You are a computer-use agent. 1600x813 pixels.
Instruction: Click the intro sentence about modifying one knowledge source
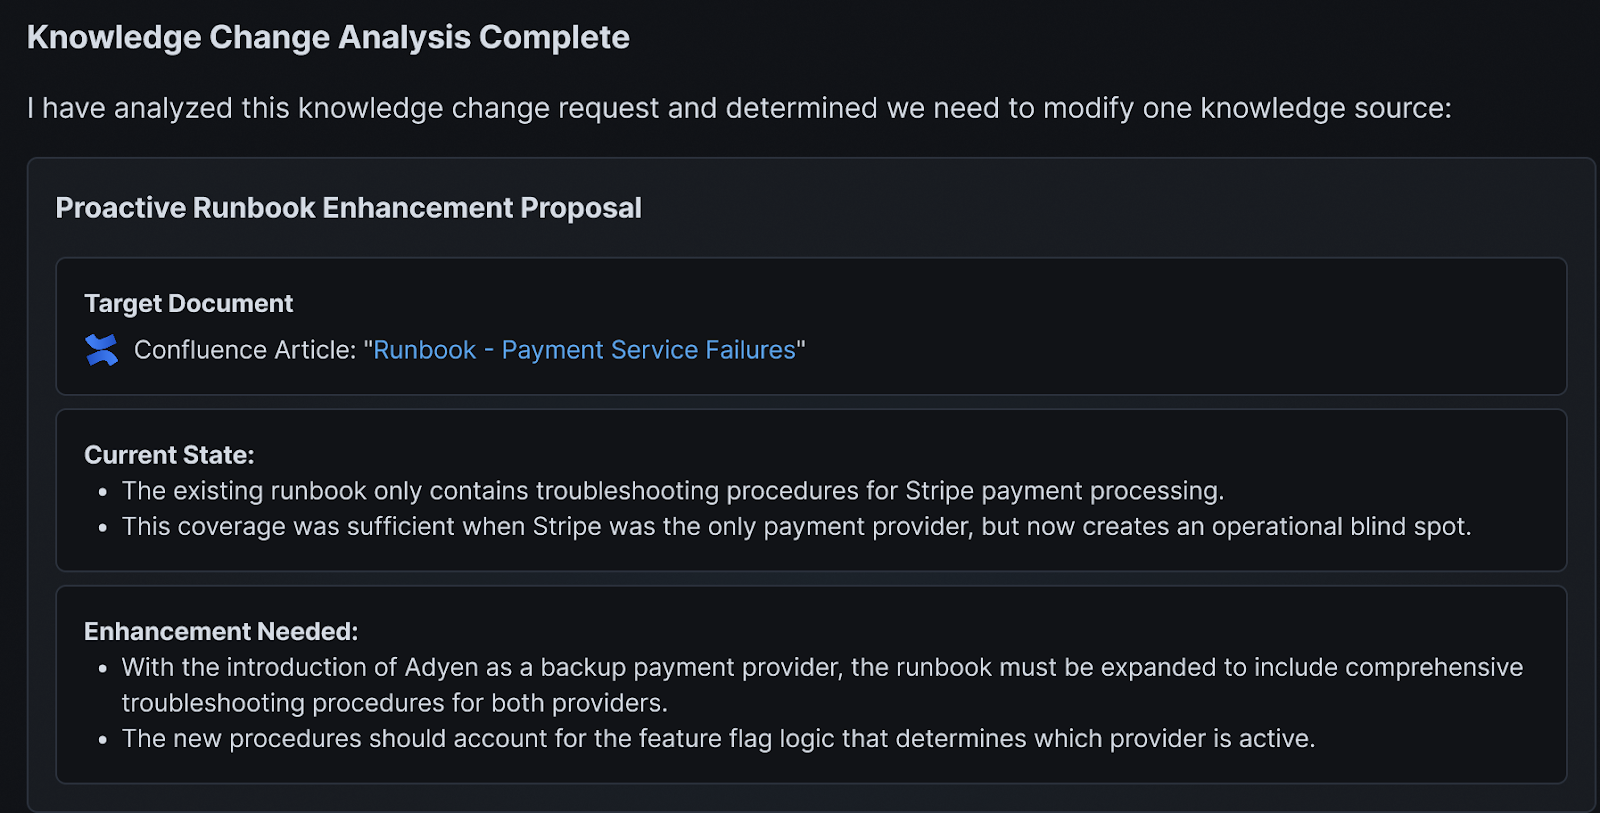pyautogui.click(x=739, y=108)
